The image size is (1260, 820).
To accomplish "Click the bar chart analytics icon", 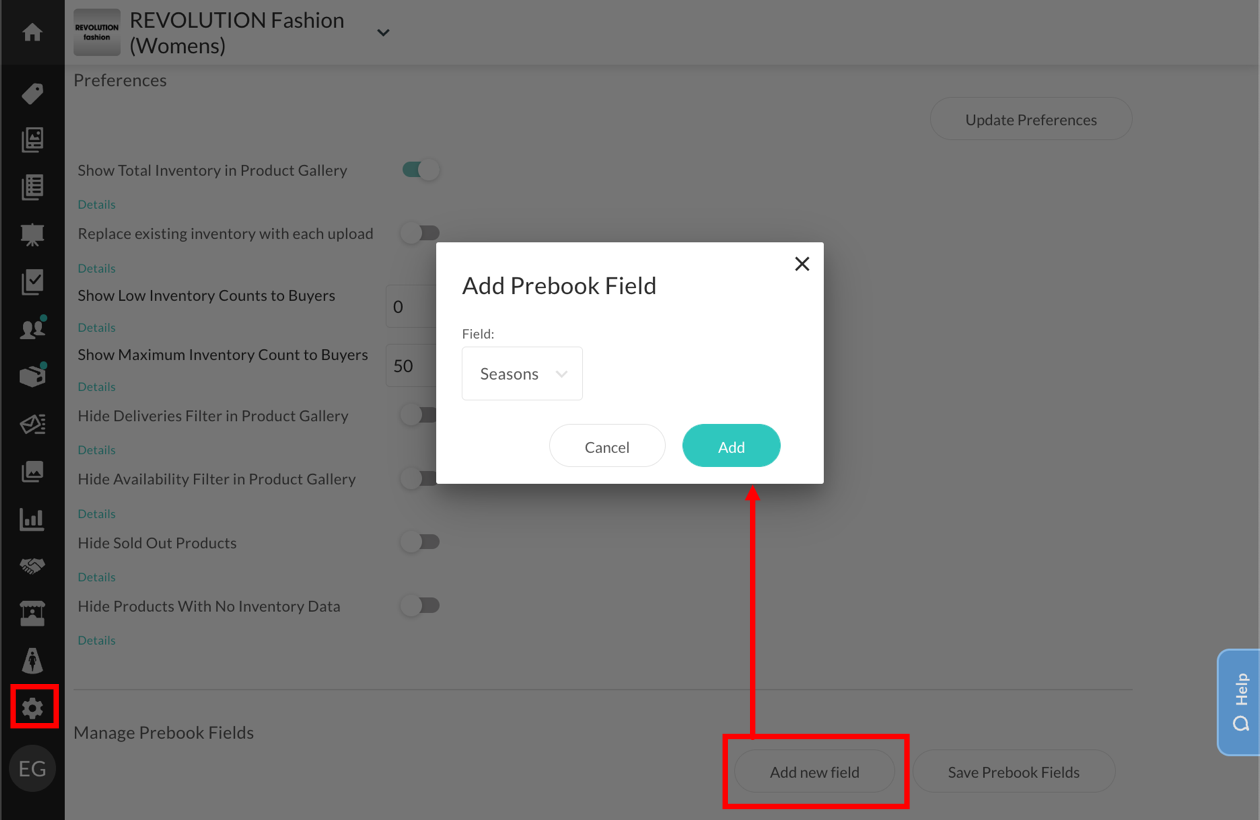I will (x=32, y=519).
